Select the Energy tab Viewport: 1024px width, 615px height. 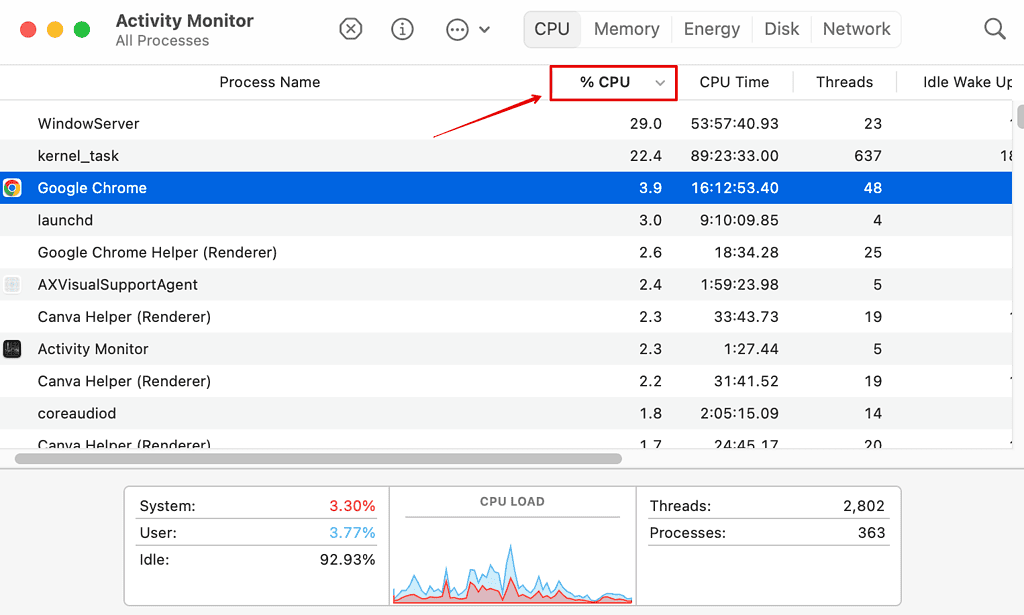(x=711, y=28)
